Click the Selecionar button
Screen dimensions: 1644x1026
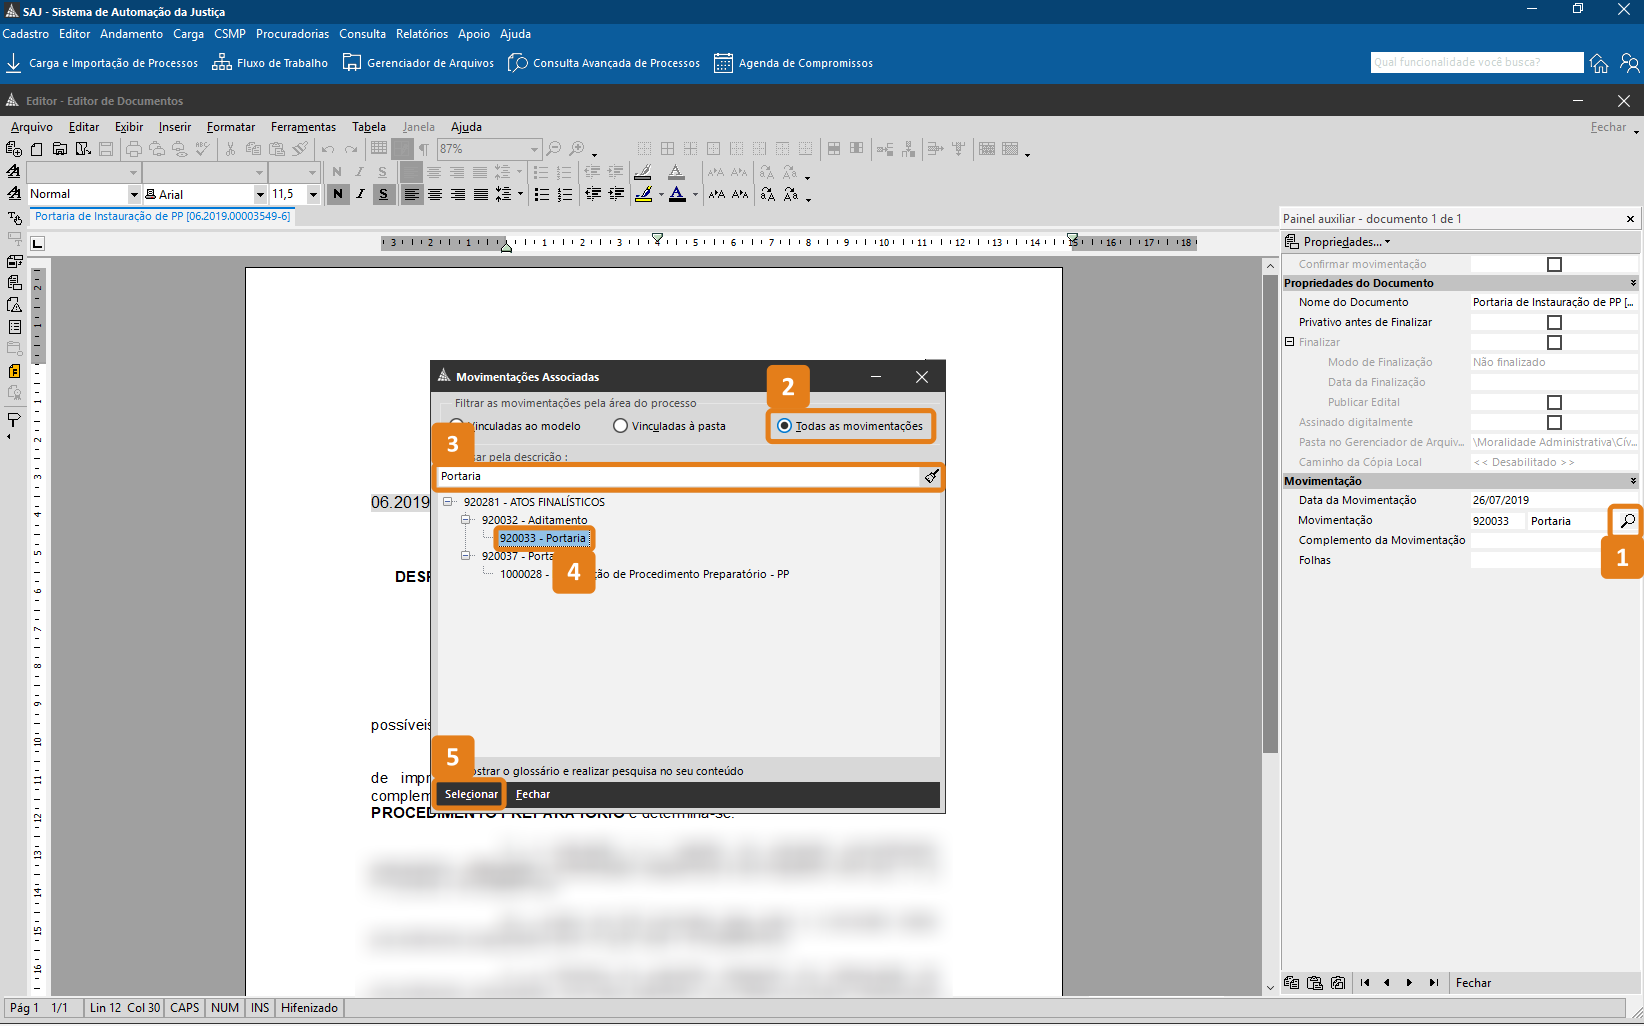pyautogui.click(x=471, y=794)
